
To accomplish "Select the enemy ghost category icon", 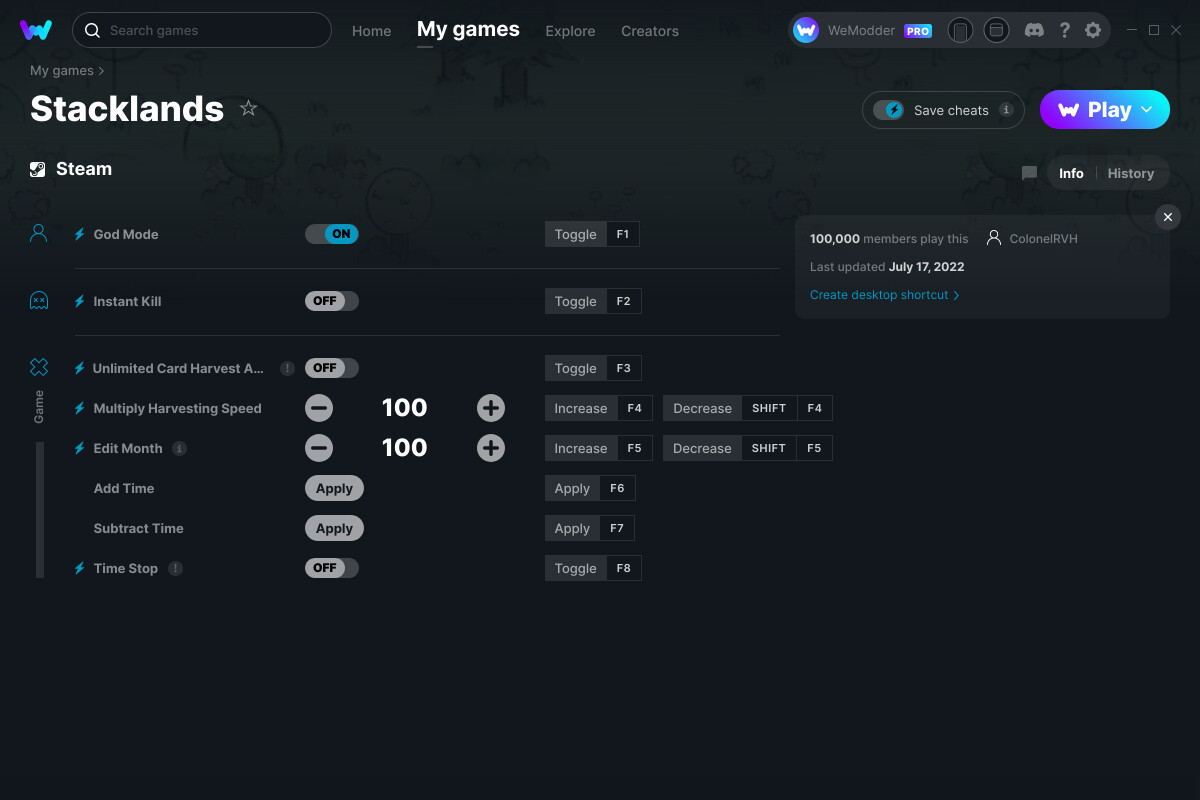I will (39, 301).
